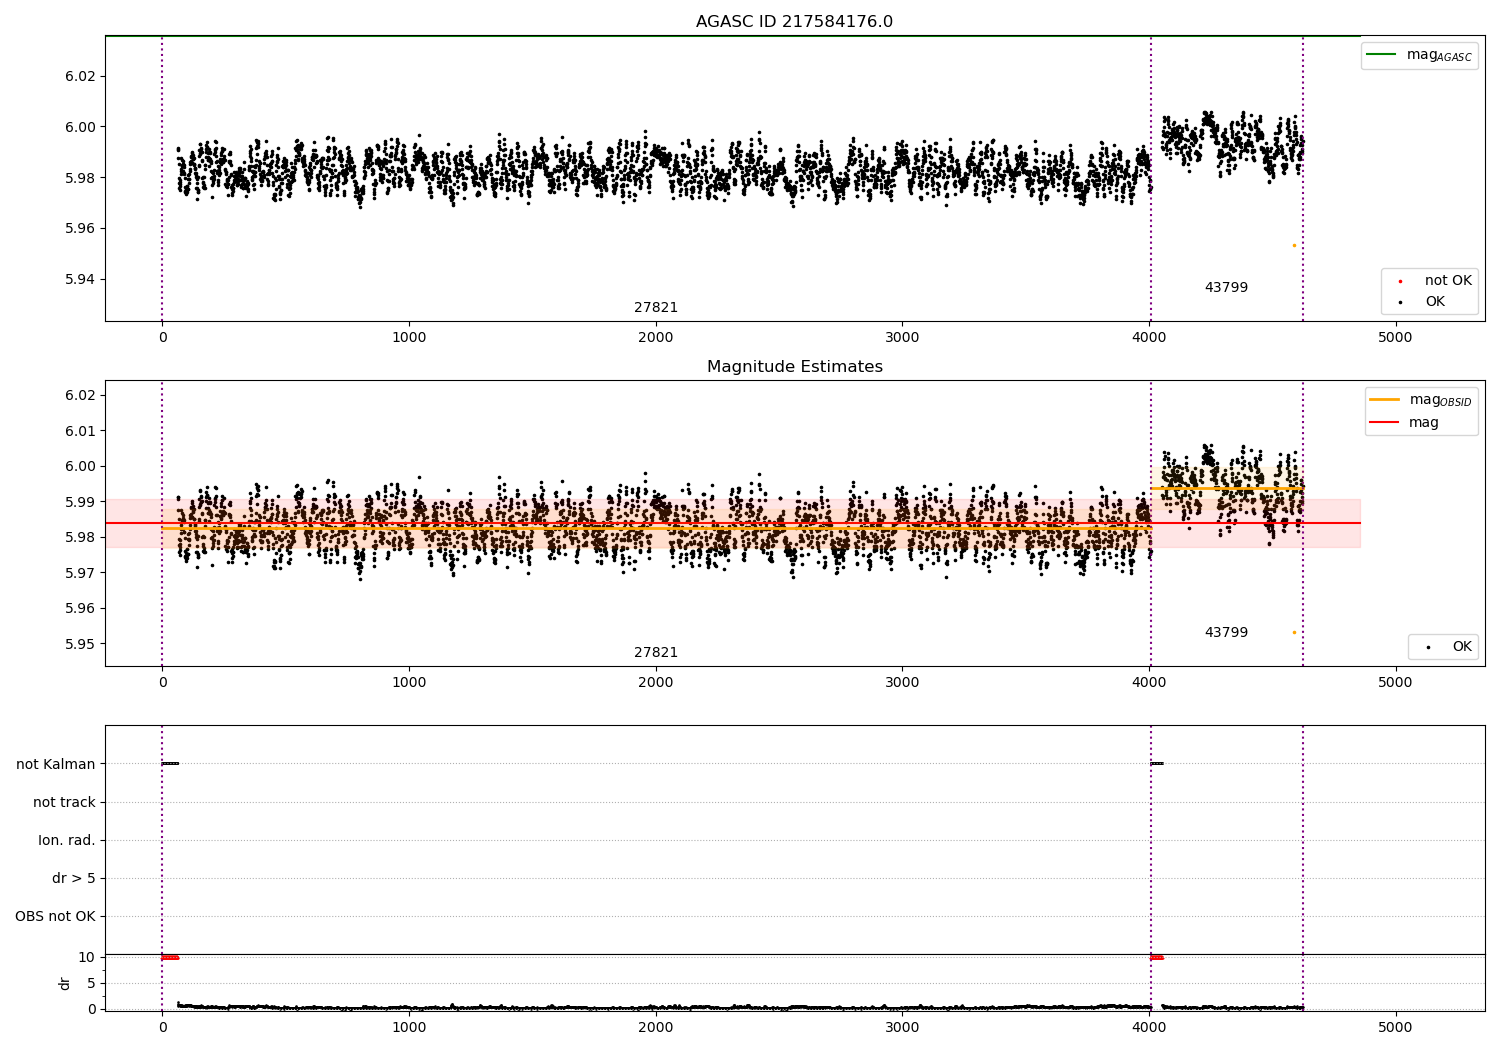Click the 2000 x-tick under the dr plot

(x=656, y=1027)
